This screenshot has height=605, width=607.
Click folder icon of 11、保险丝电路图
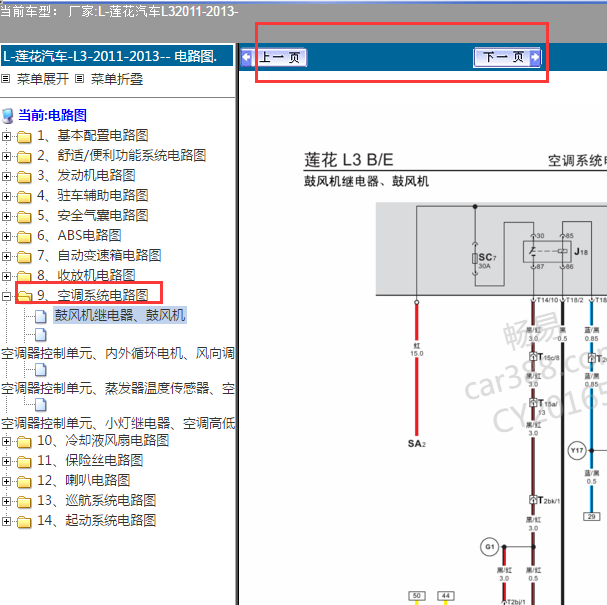[24, 462]
